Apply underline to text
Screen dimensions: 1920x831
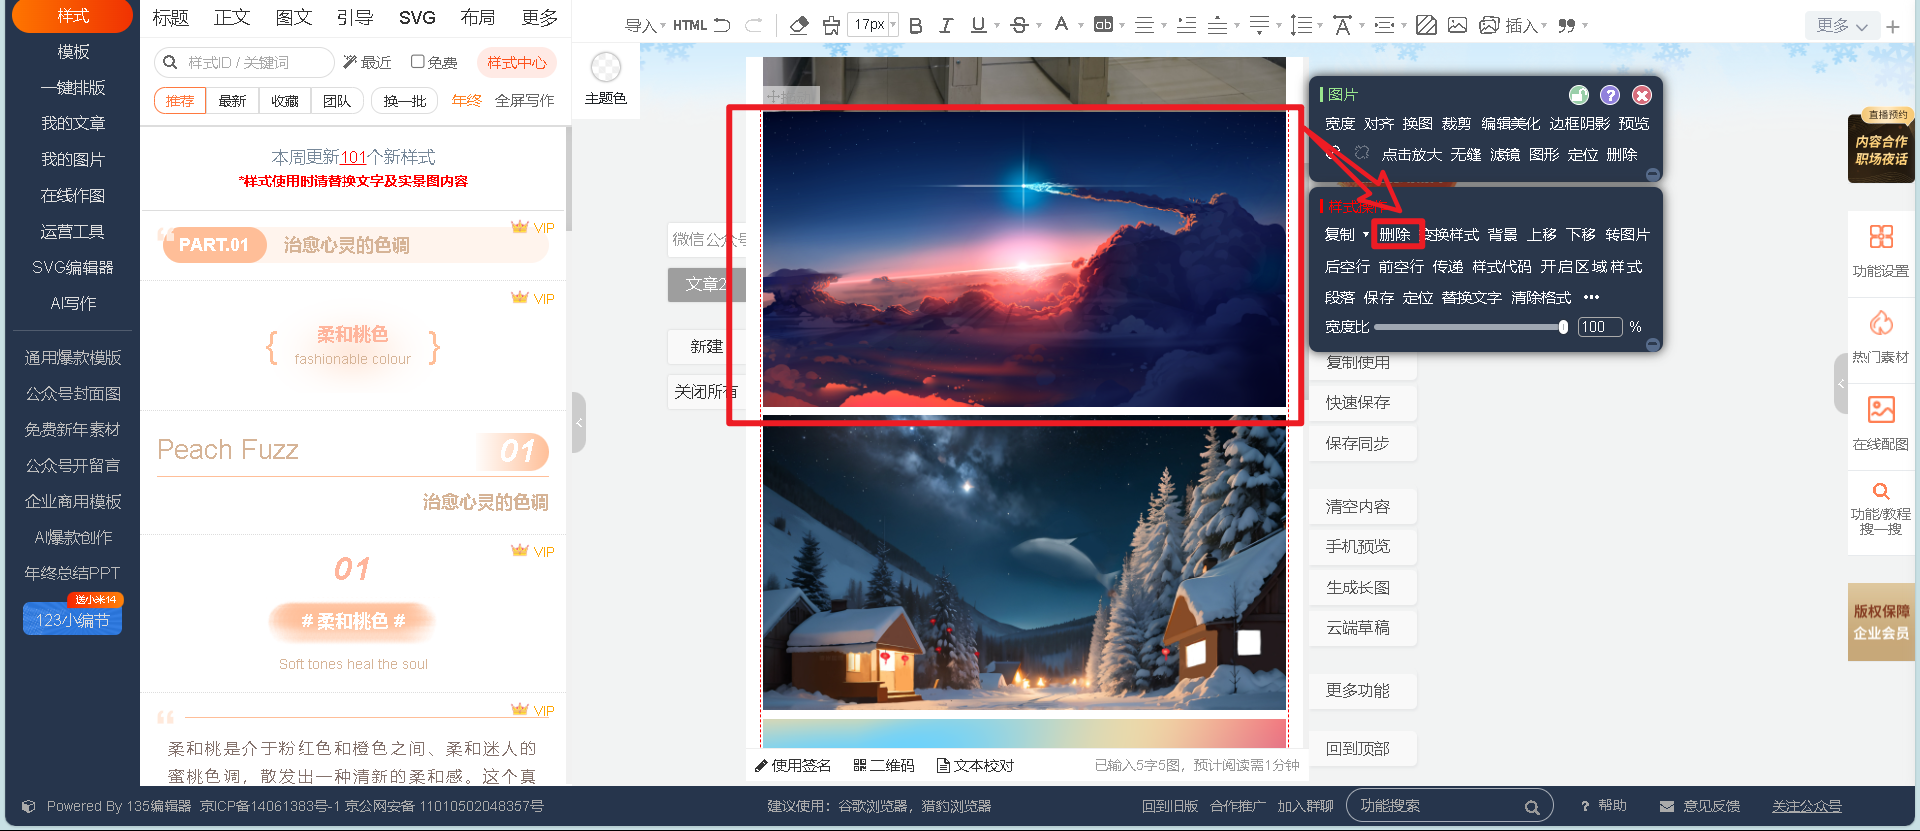(978, 25)
